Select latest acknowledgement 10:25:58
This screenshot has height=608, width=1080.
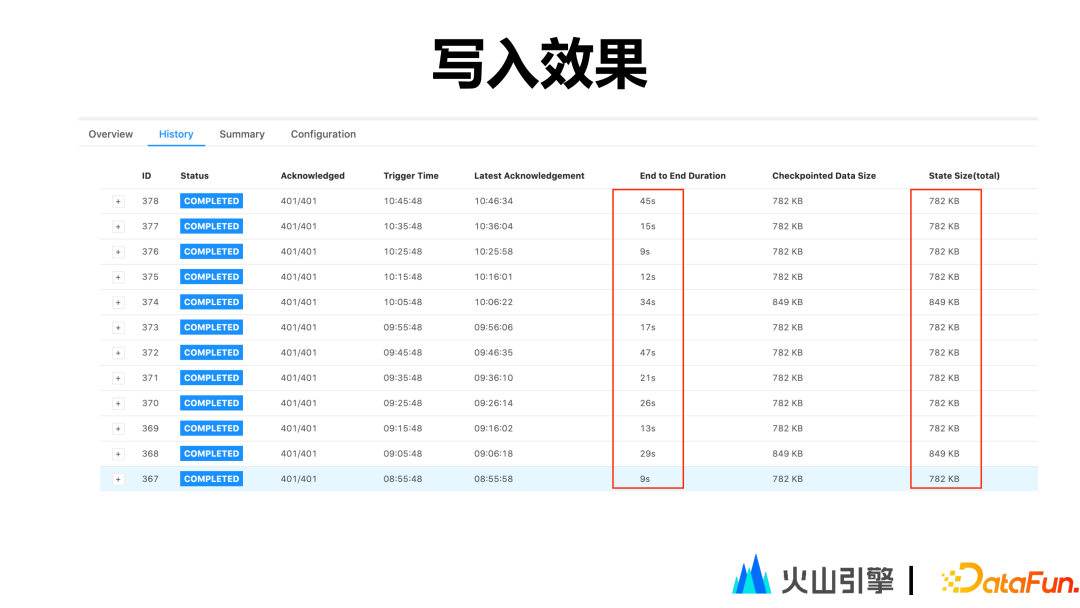pos(493,251)
